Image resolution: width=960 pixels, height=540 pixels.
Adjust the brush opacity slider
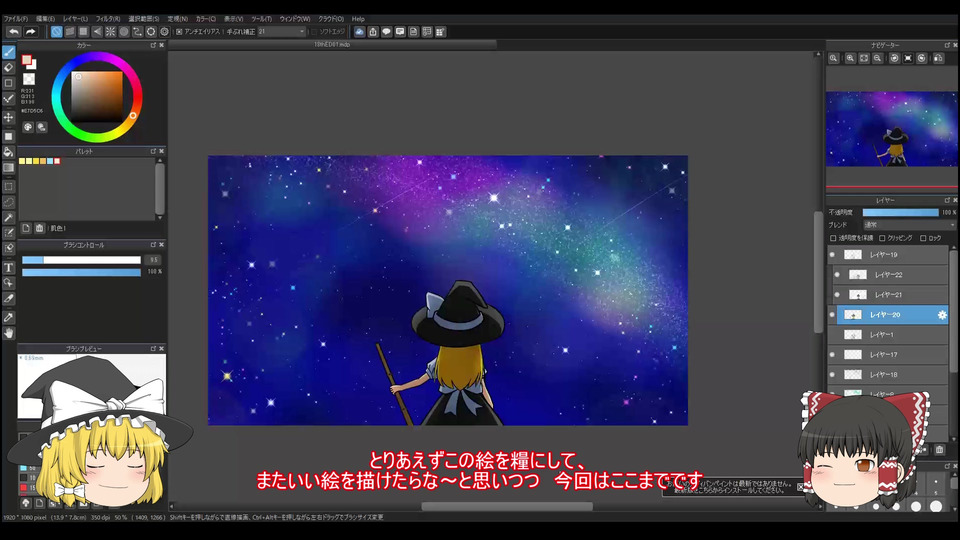(x=81, y=272)
